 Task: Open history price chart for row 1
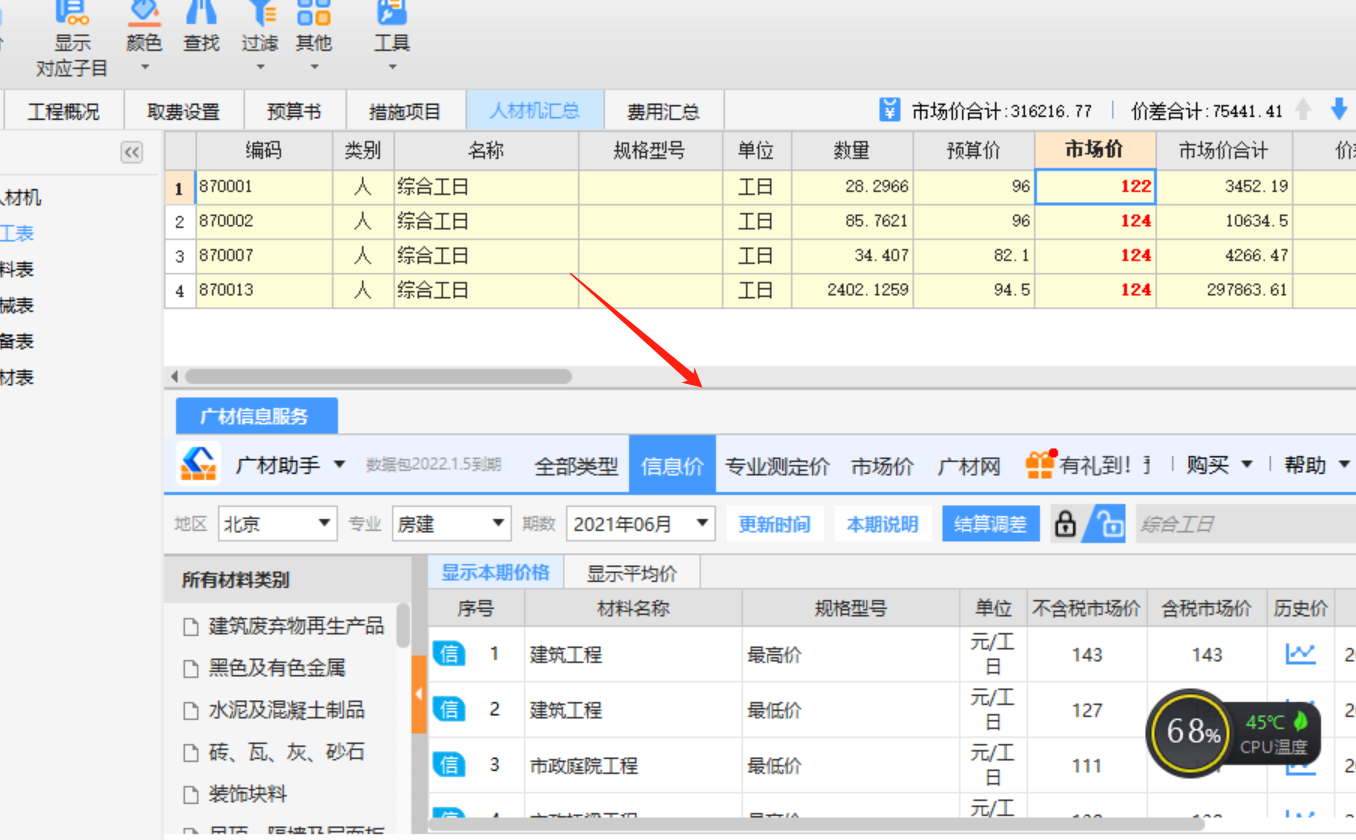(1300, 654)
